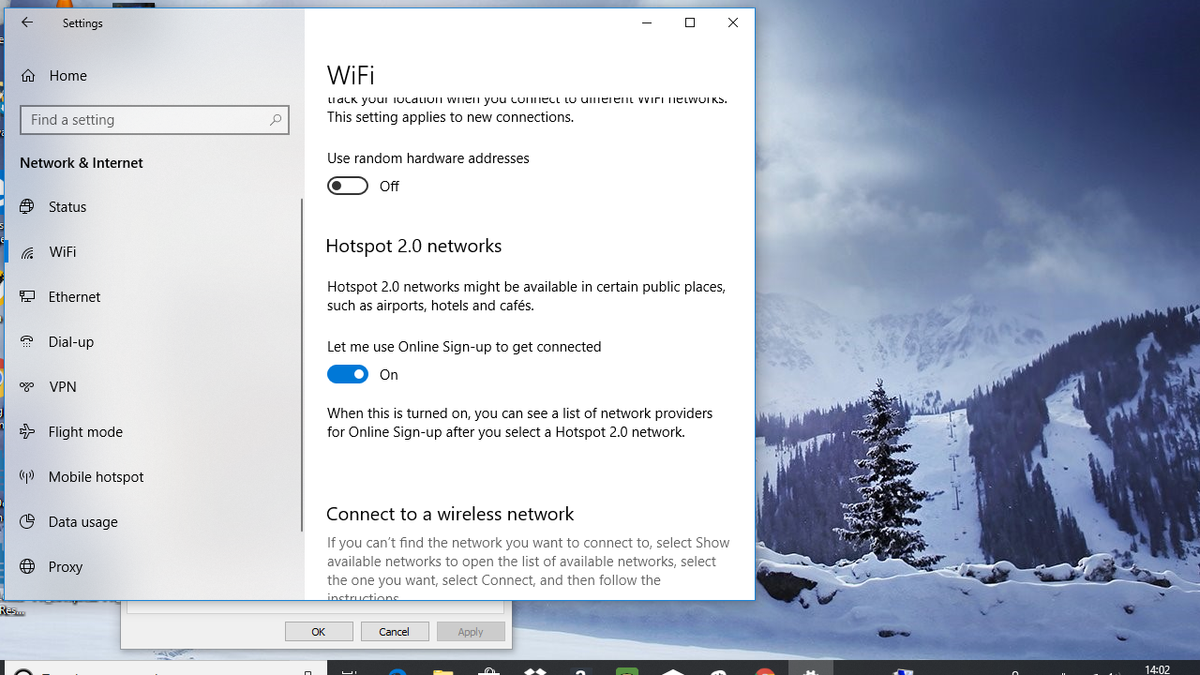Select the Dial-up phone icon
The width and height of the screenshot is (1200, 675).
[27, 342]
